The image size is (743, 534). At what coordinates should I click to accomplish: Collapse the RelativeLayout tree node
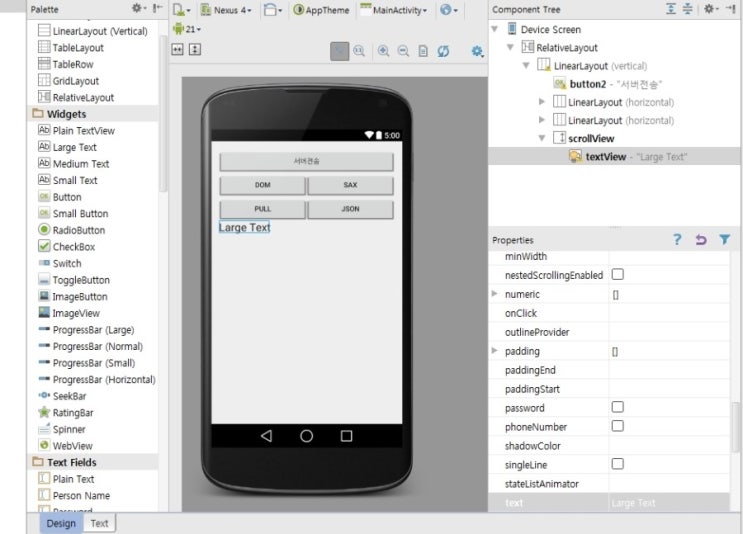510,47
